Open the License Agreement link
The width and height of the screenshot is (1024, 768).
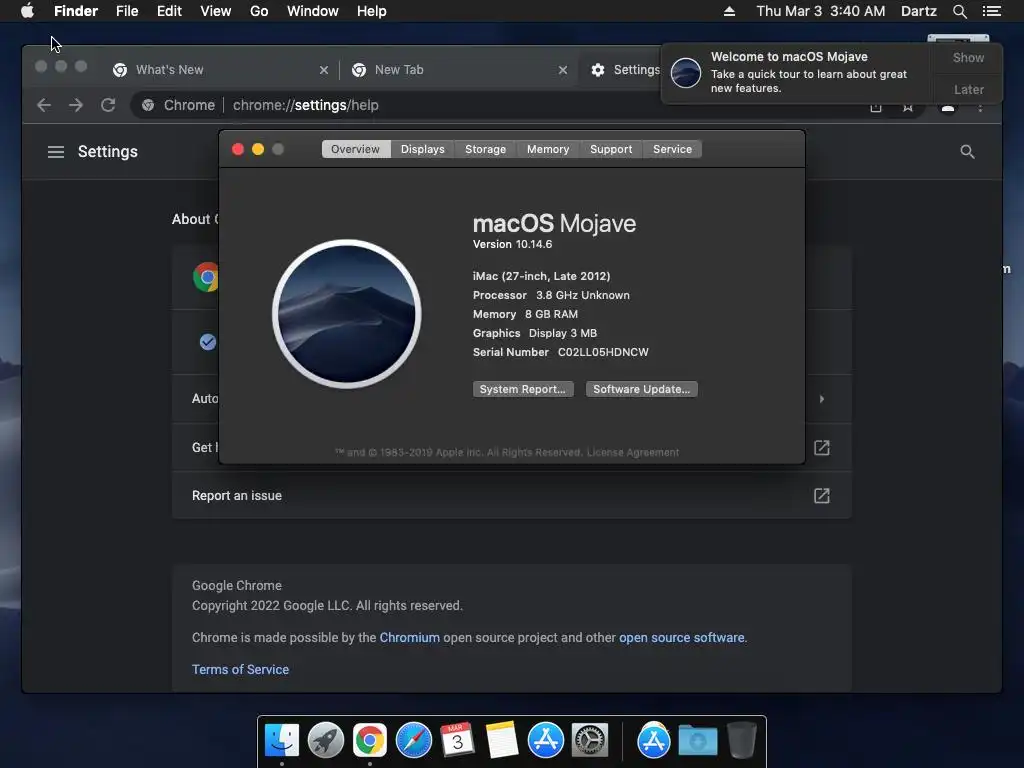[x=633, y=453]
